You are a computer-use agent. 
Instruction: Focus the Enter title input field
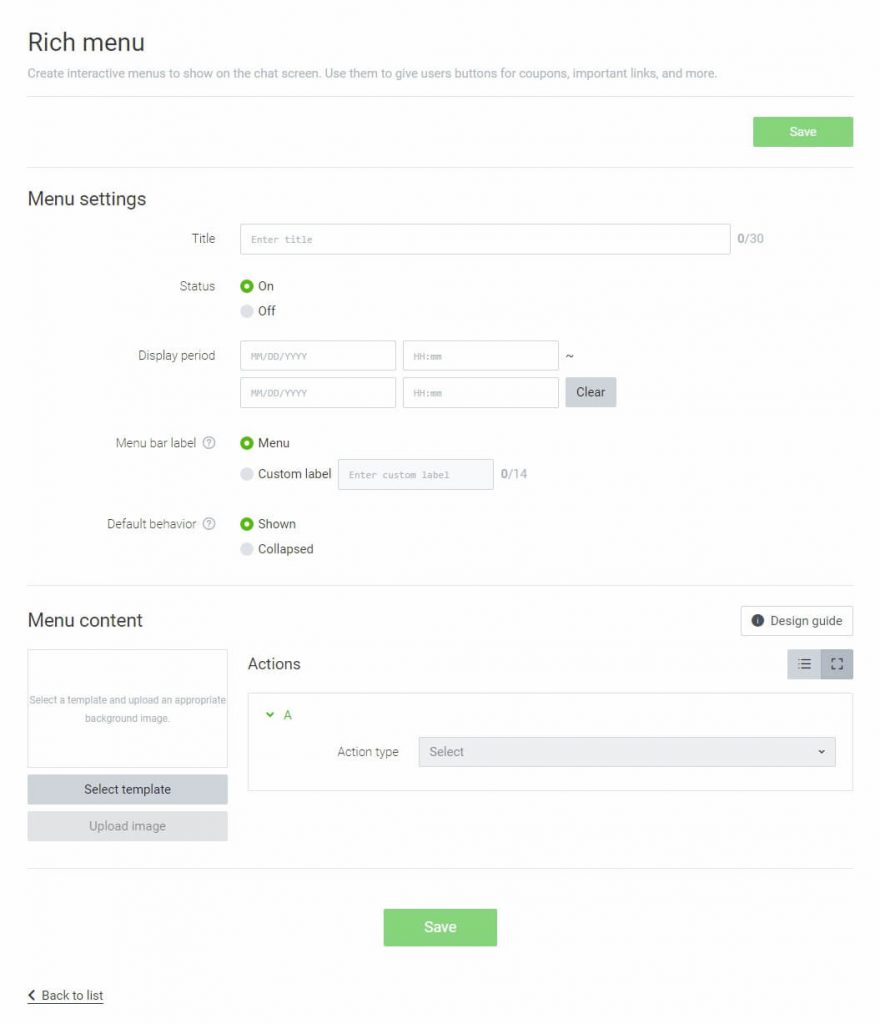tap(485, 239)
